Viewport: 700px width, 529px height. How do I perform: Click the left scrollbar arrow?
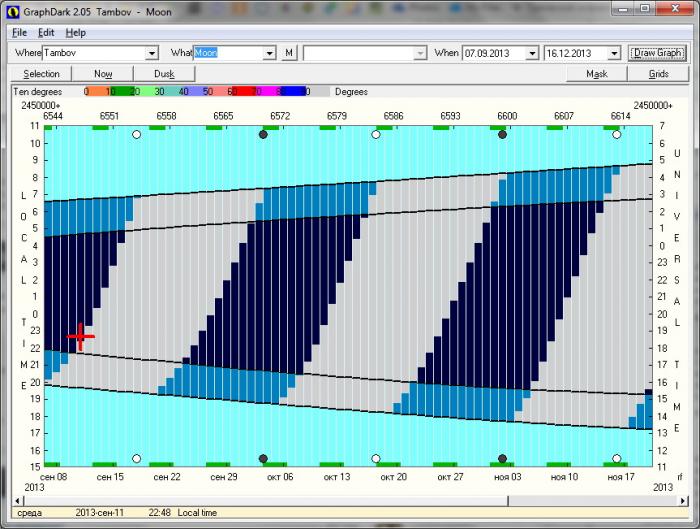pos(17,501)
